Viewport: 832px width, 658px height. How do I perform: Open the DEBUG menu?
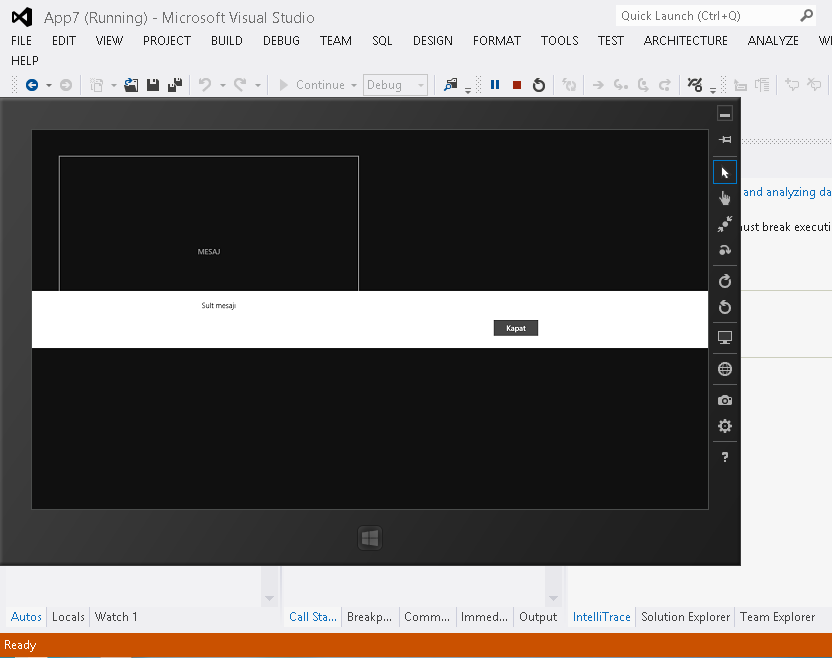[281, 41]
